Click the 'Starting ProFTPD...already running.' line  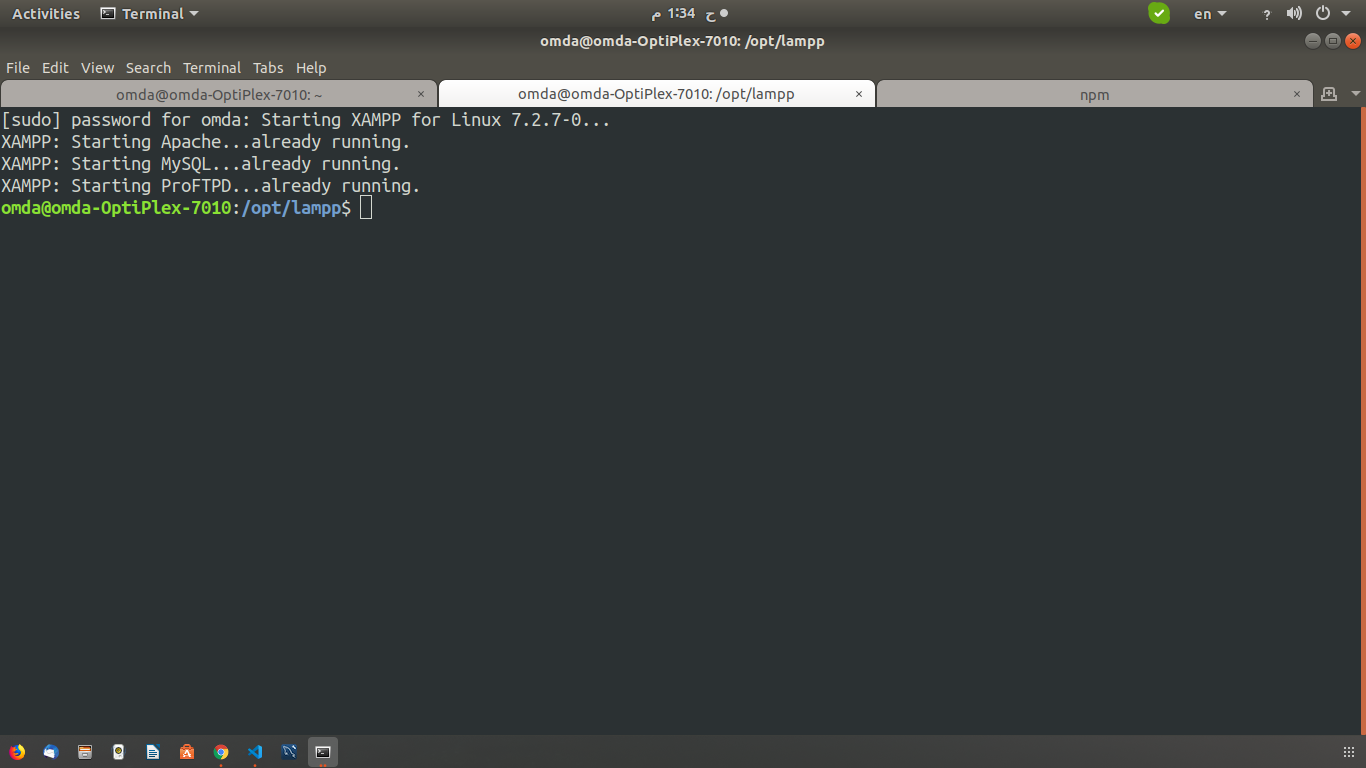pos(211,186)
